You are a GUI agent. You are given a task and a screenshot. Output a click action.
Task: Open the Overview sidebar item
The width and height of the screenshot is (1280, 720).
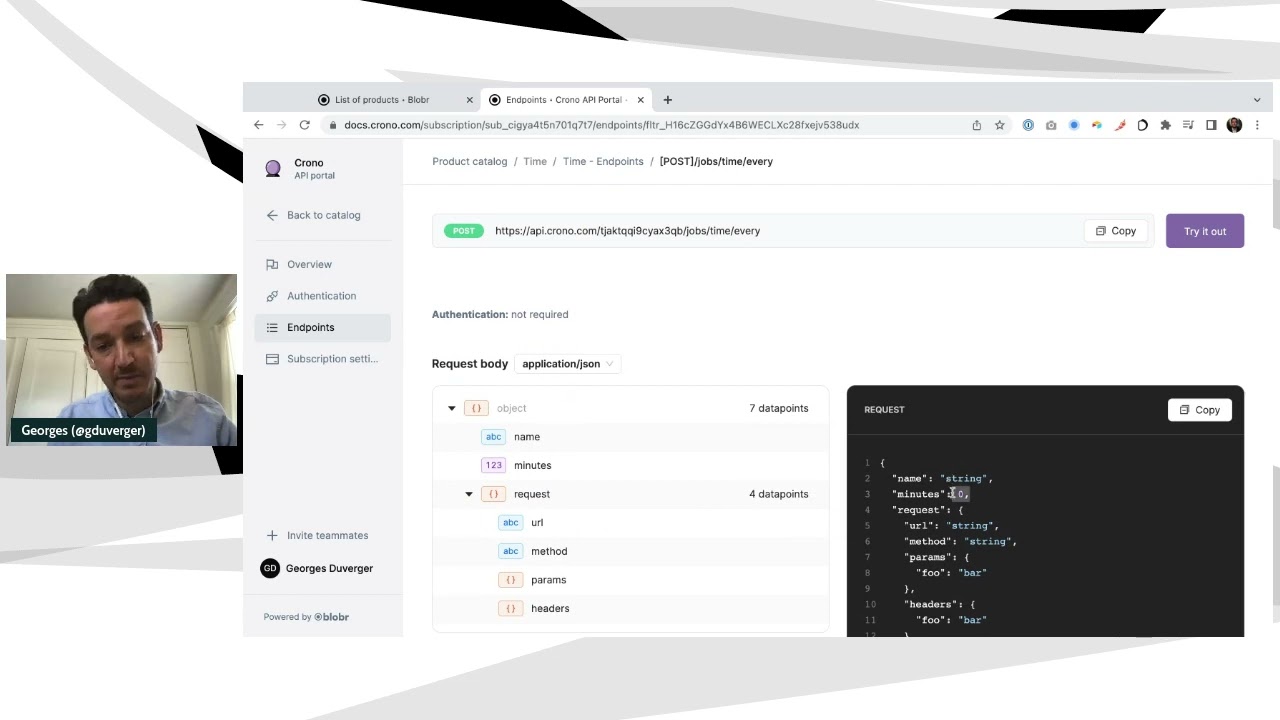coord(322,264)
